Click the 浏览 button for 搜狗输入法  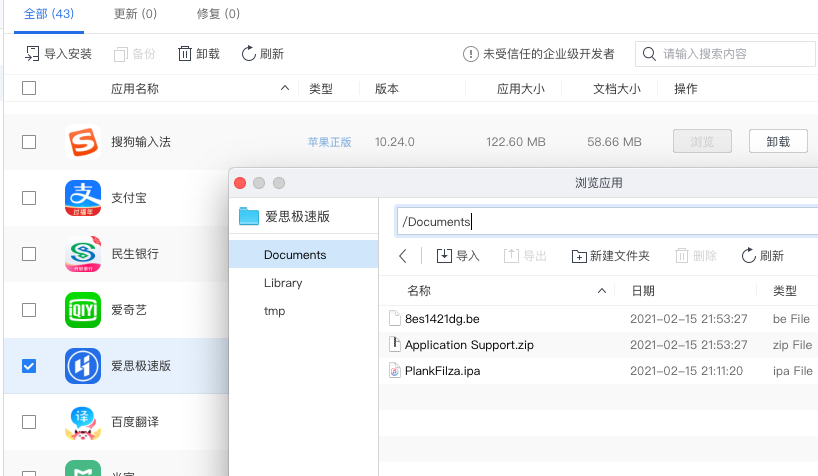tap(702, 141)
